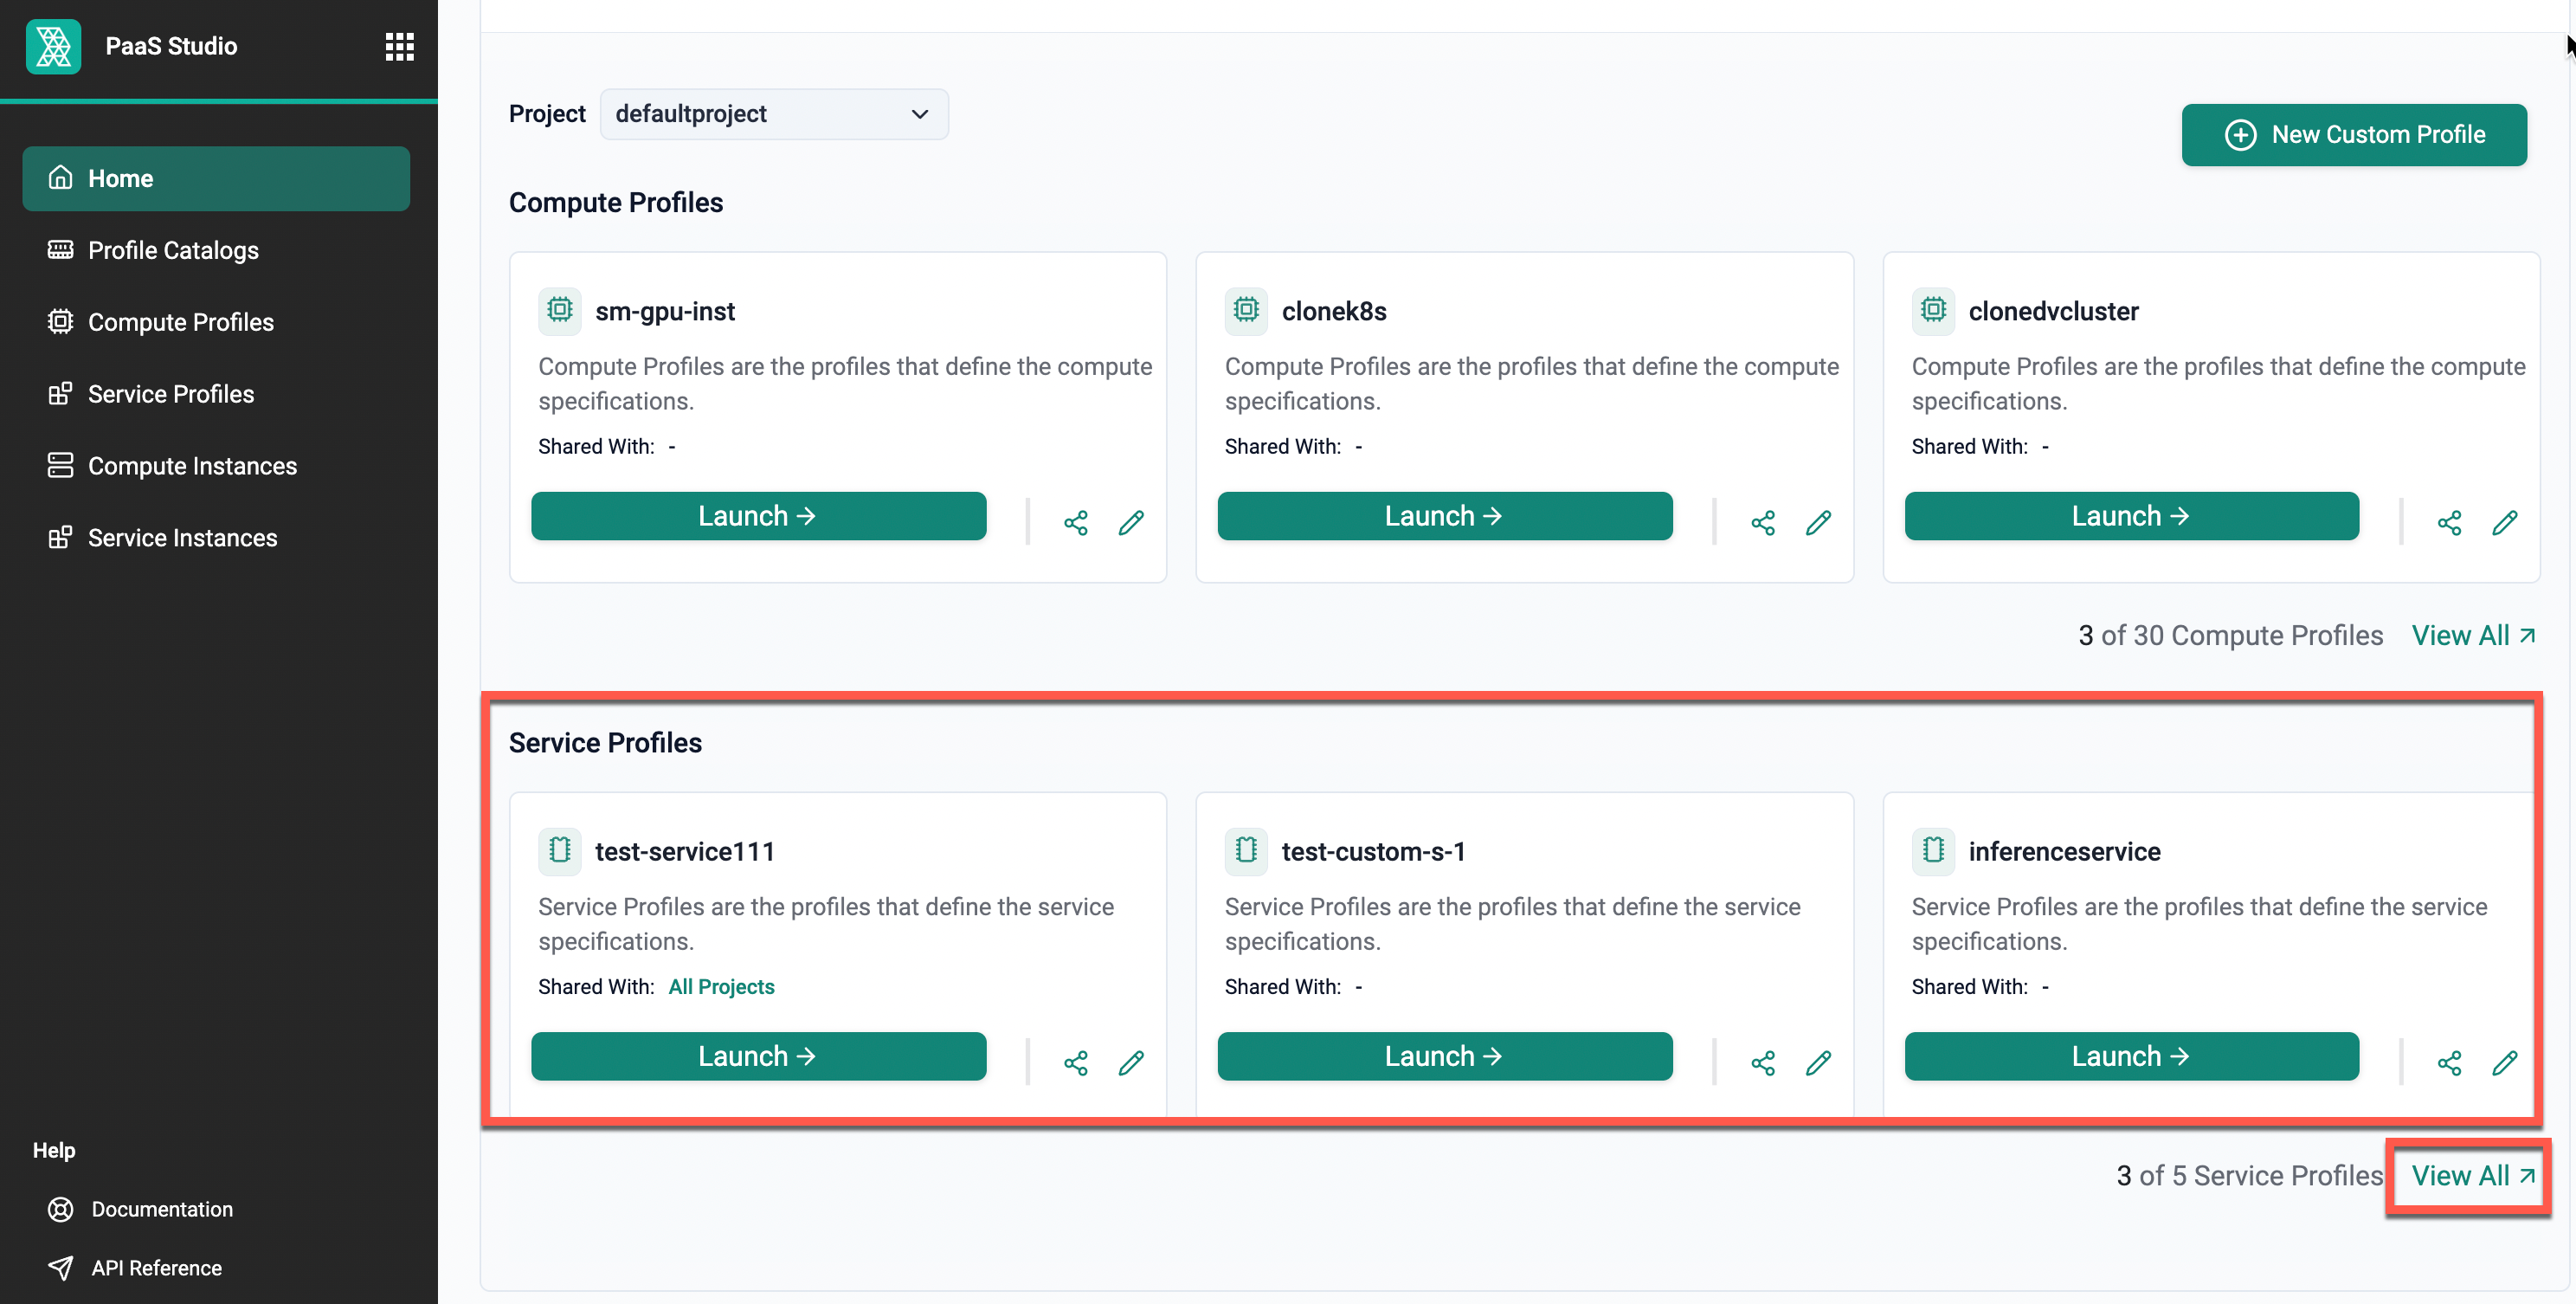
Task: Click the clonek8s chip icon
Action: click(1246, 310)
